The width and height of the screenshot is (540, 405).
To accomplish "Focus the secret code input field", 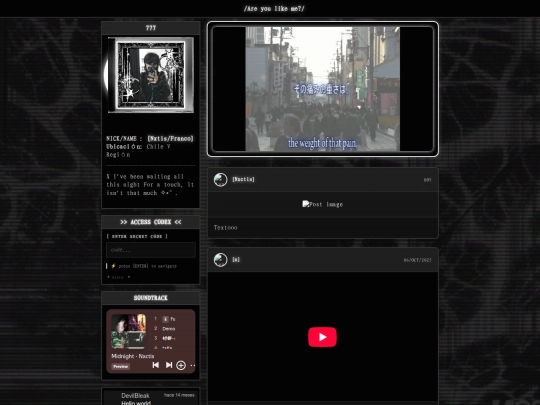I will [x=151, y=250].
